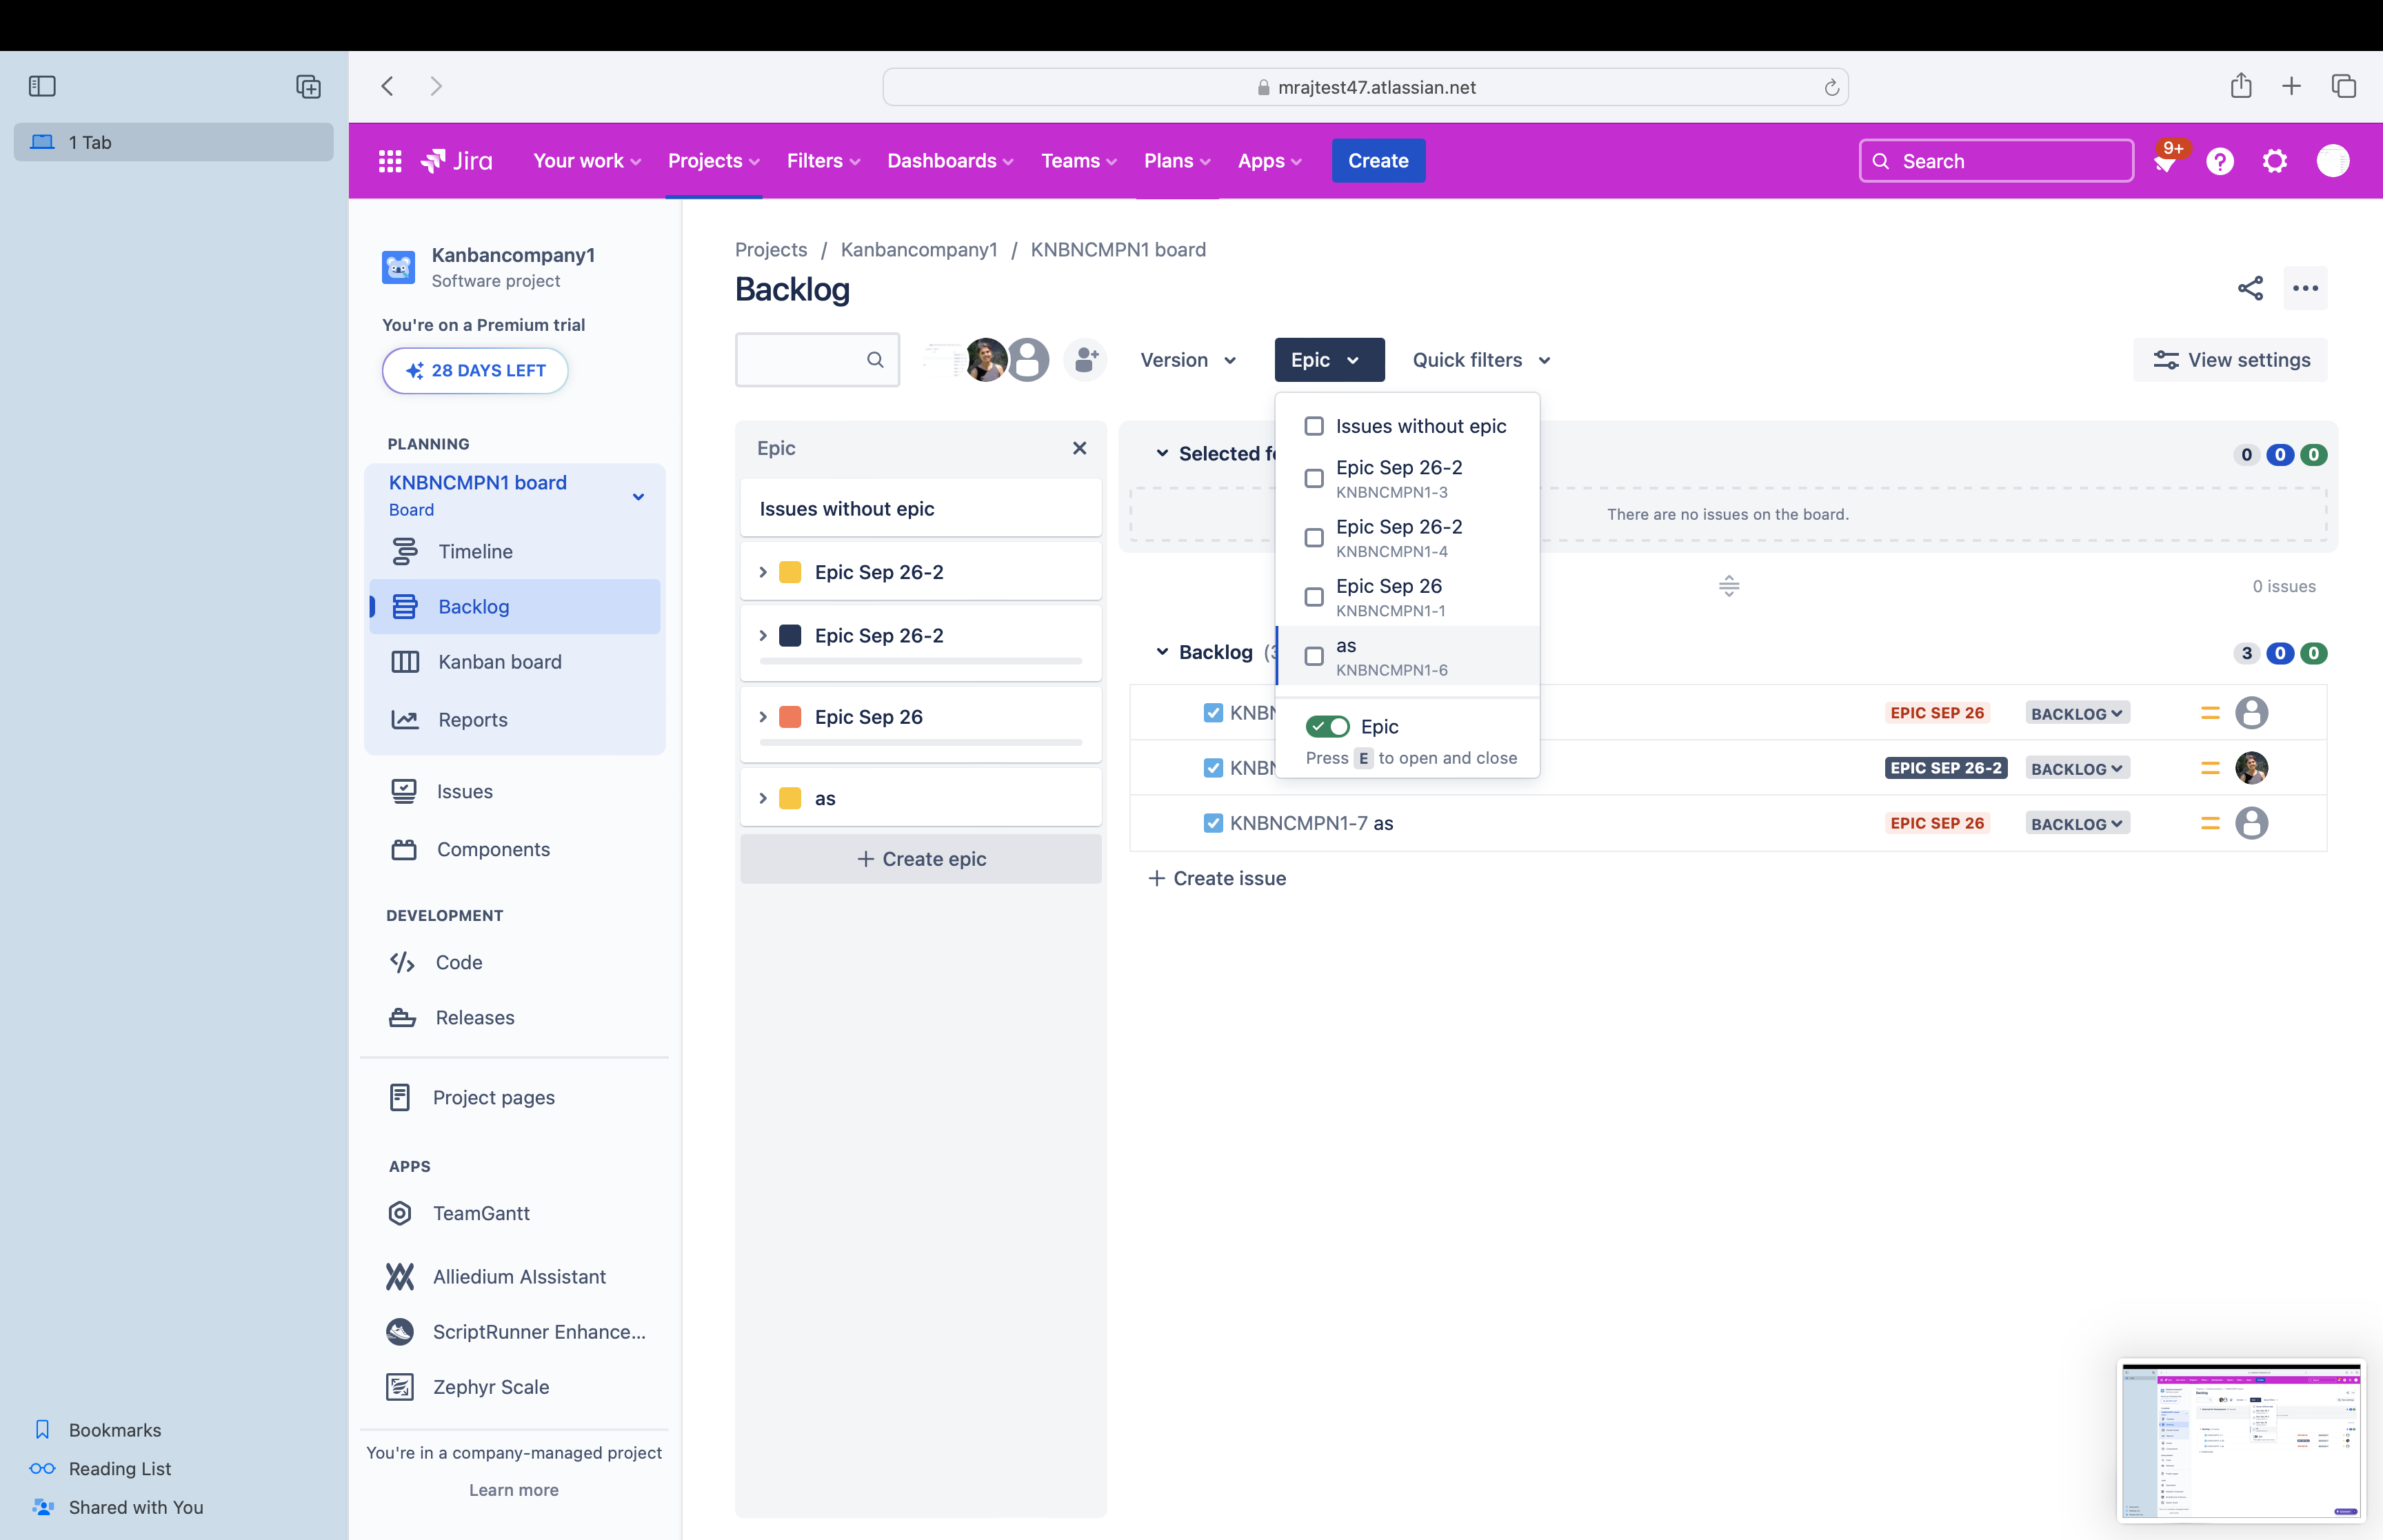The width and height of the screenshot is (2383, 1540).
Task: Check the 'Issues without epic' checkbox
Action: (1314, 426)
